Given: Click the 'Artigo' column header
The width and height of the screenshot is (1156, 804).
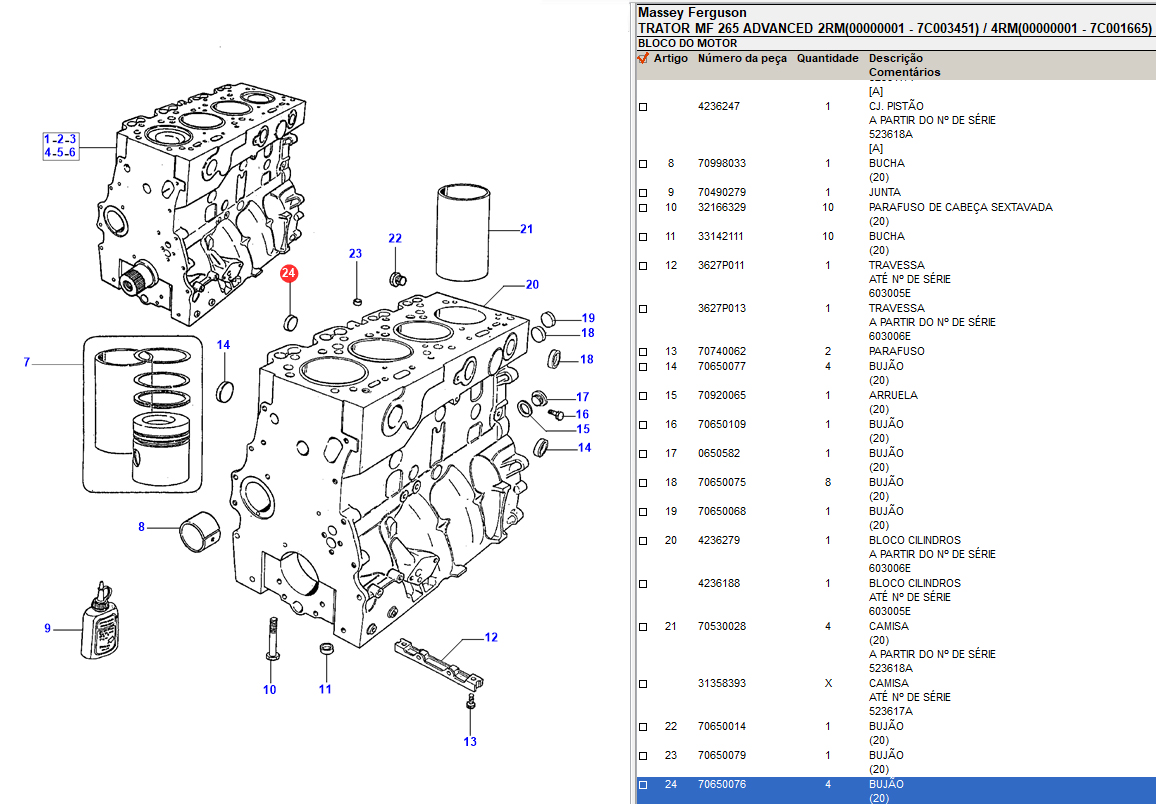Looking at the screenshot, I should [x=671, y=59].
